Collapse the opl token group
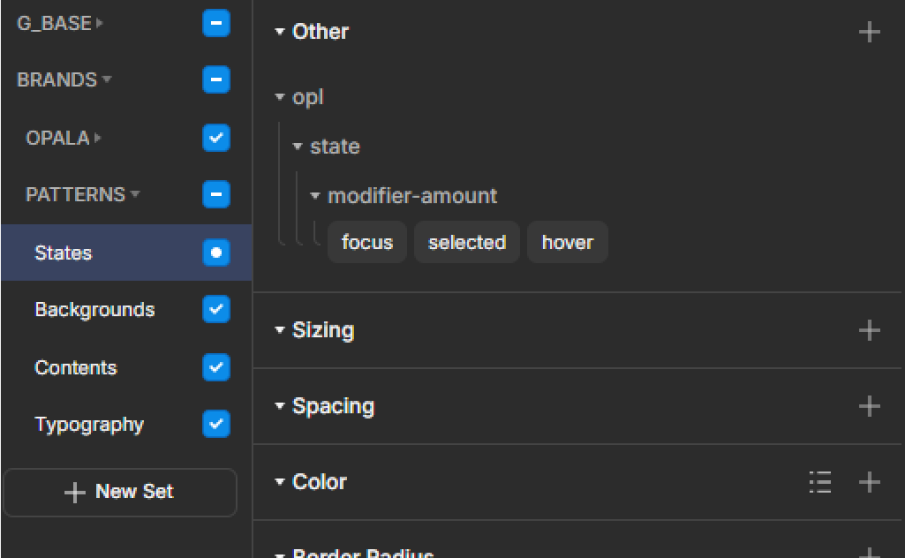The width and height of the screenshot is (905, 558). [280, 98]
